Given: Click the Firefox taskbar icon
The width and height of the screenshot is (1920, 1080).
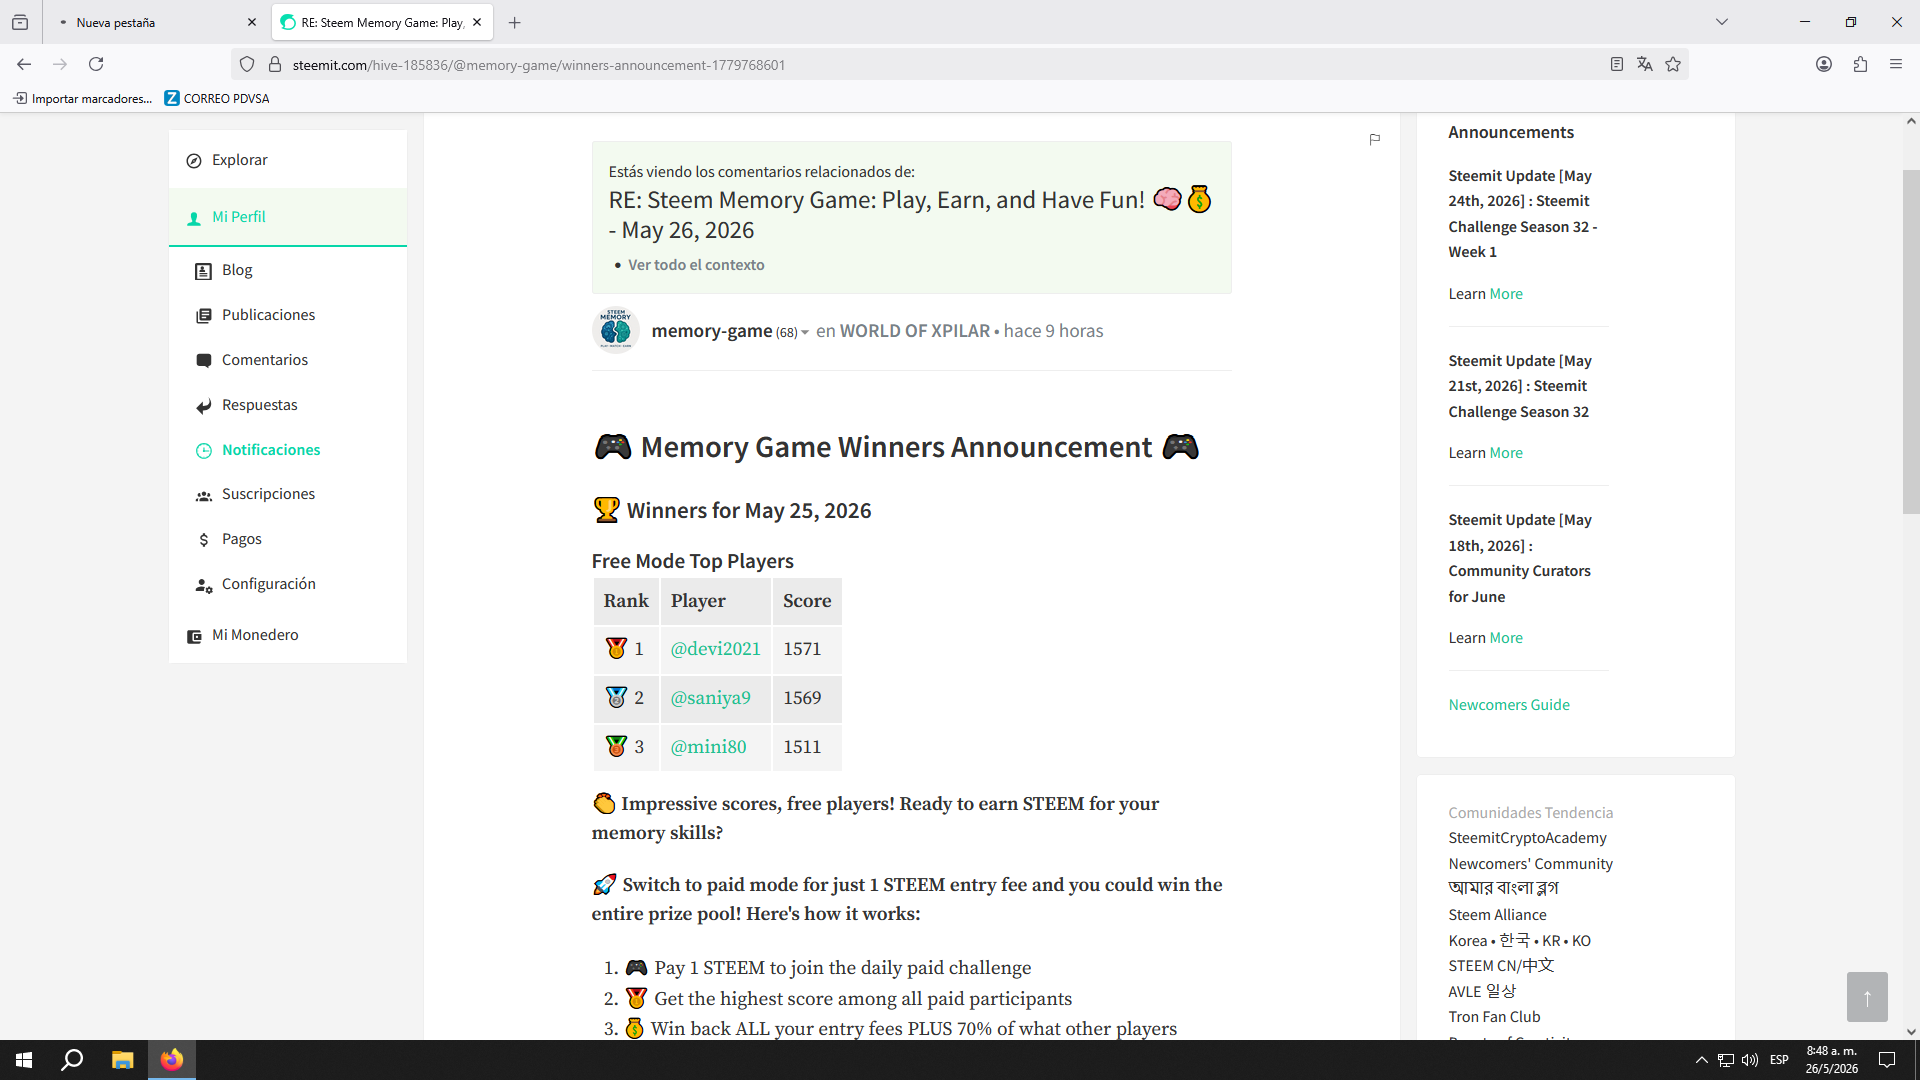Looking at the screenshot, I should pyautogui.click(x=172, y=1060).
